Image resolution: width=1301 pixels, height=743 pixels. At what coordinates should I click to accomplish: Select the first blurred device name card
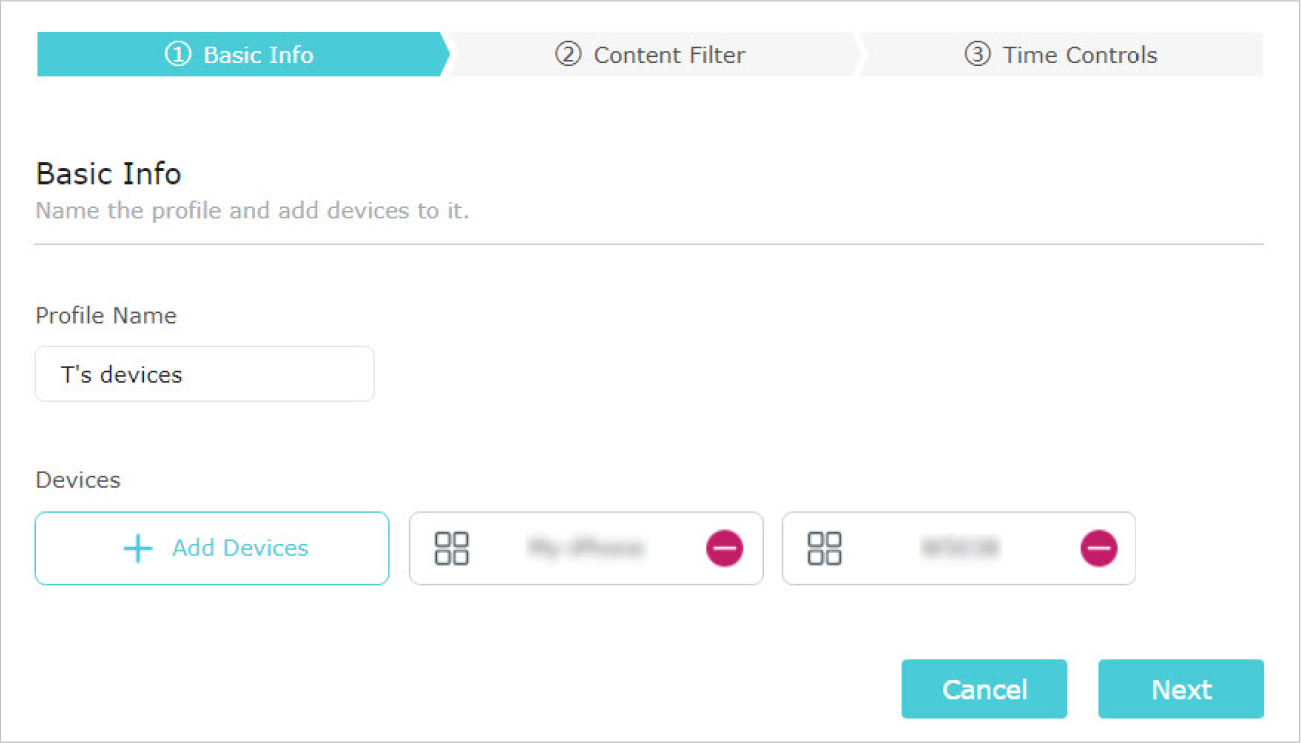[x=586, y=548]
